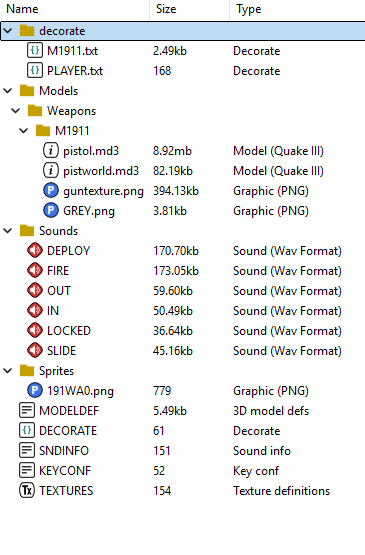The height and width of the screenshot is (555, 365).
Task: Collapse the Sprites folder chevron
Action: click(8, 371)
